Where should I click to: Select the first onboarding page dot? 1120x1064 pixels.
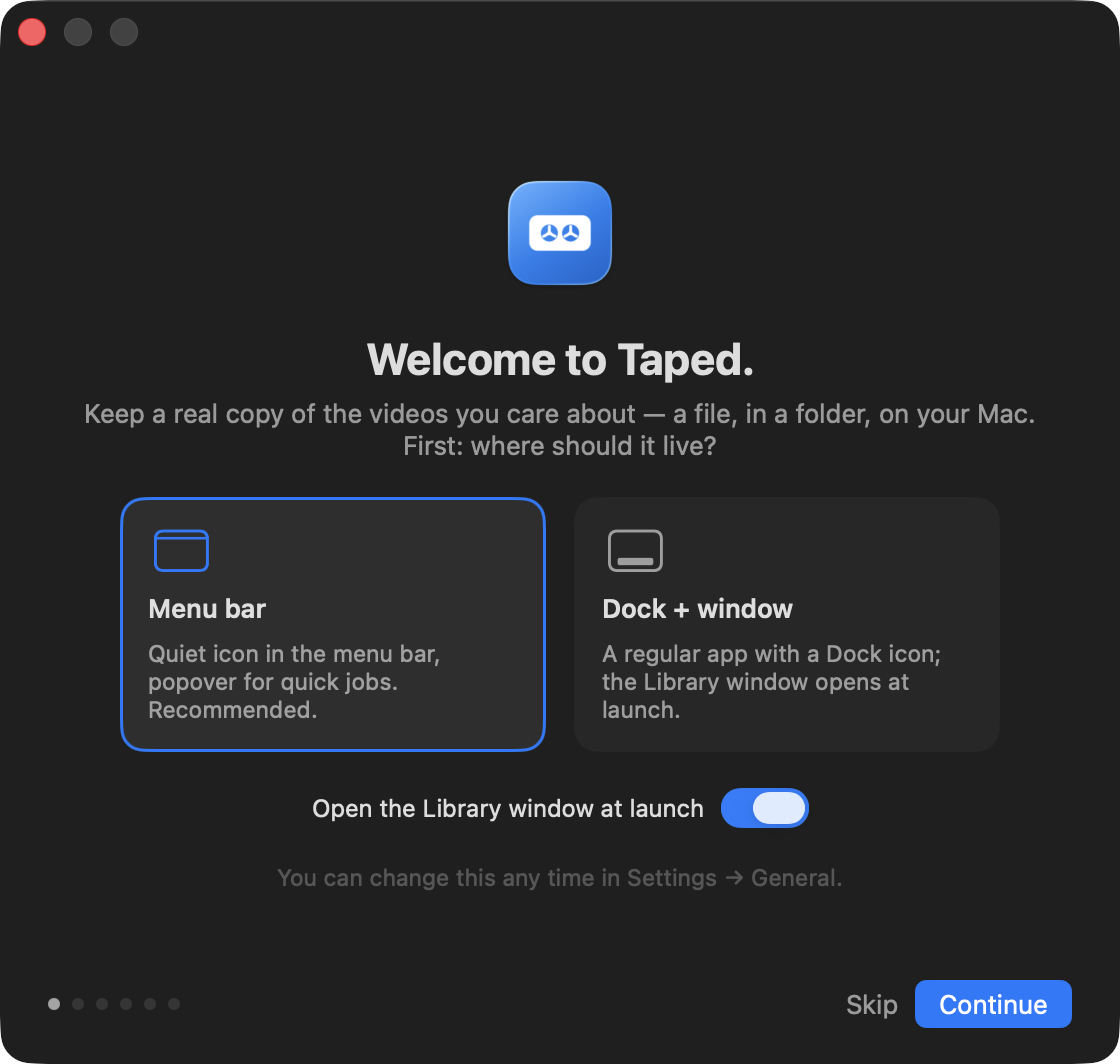pyautogui.click(x=54, y=1004)
